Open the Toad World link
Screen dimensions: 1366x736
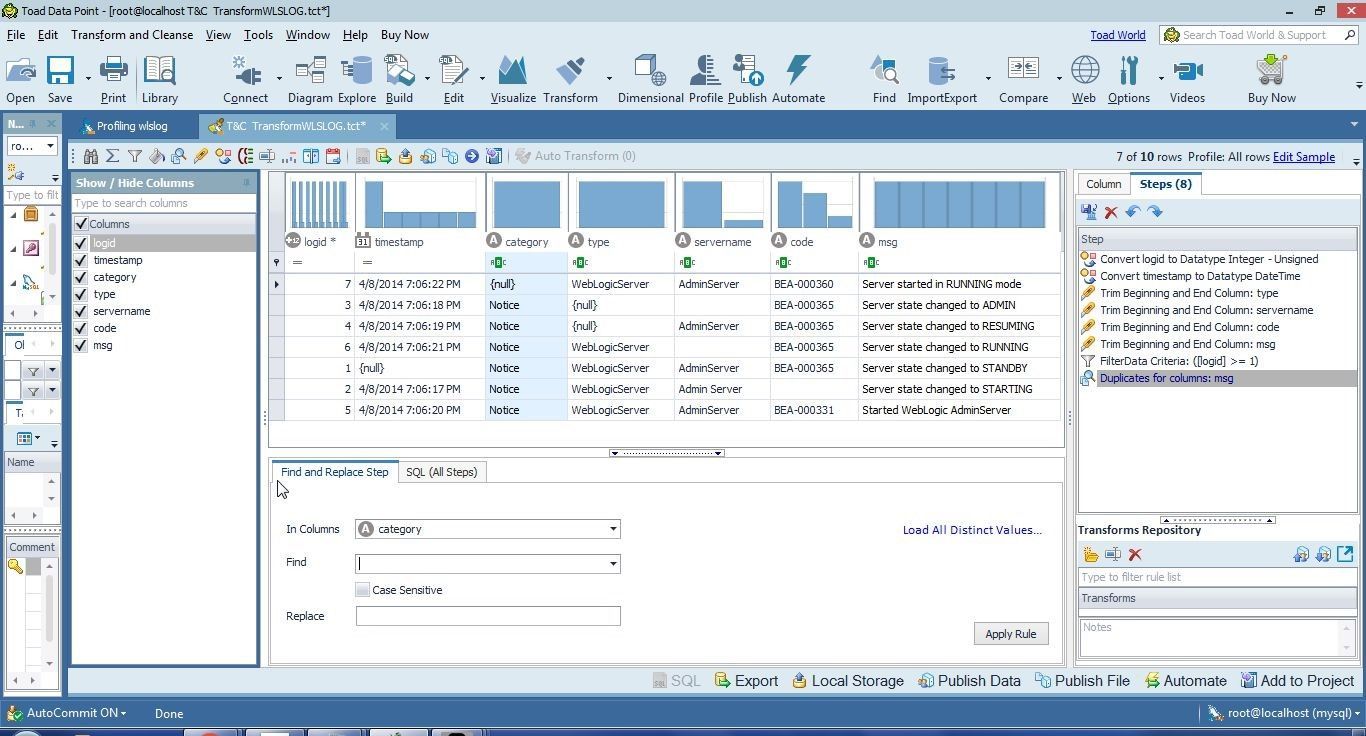coord(1117,35)
